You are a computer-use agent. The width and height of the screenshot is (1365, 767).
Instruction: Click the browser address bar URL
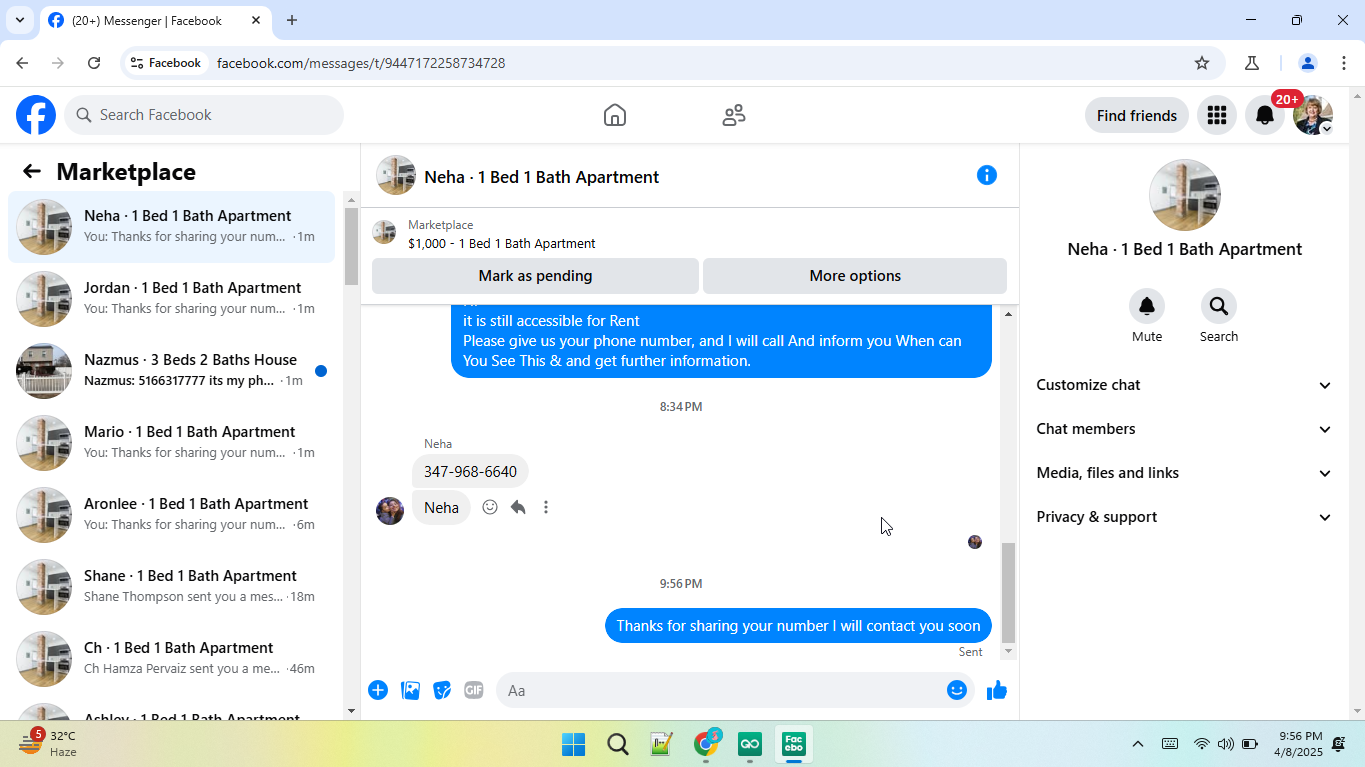[361, 63]
